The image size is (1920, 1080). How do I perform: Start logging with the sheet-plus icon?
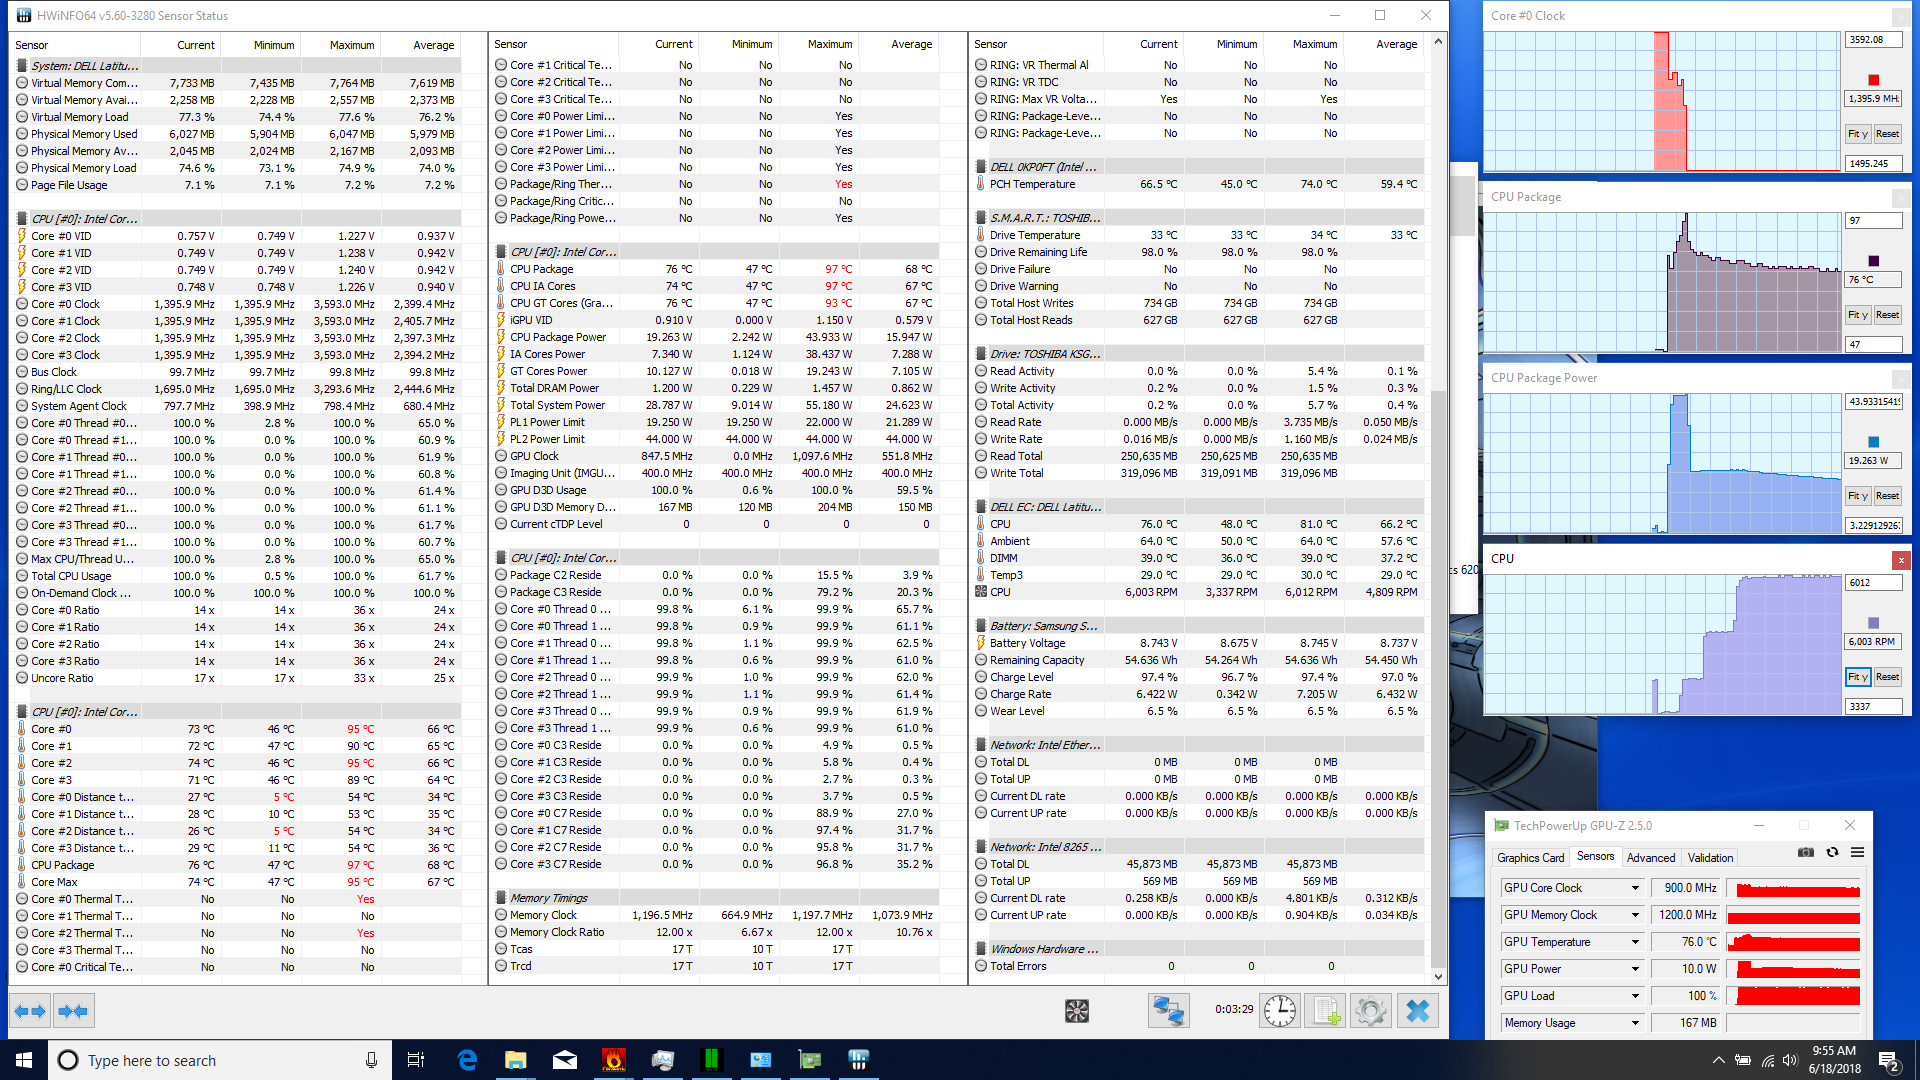pos(1326,1011)
